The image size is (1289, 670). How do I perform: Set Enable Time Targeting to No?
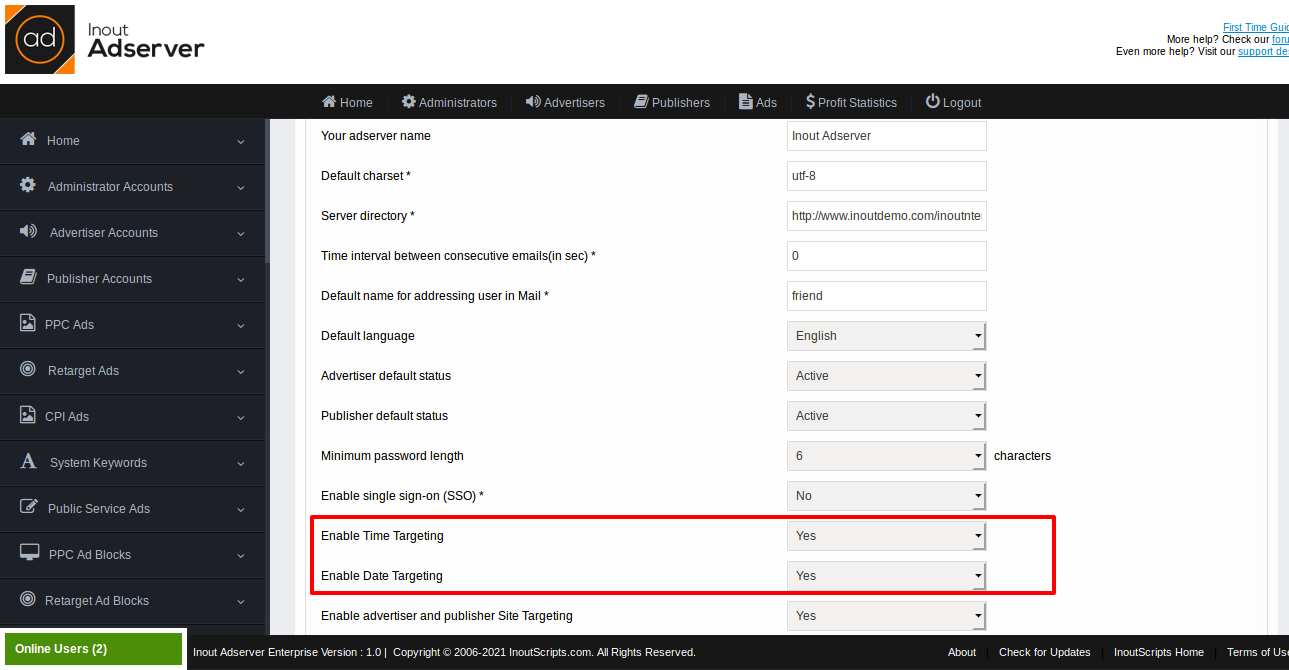click(884, 535)
